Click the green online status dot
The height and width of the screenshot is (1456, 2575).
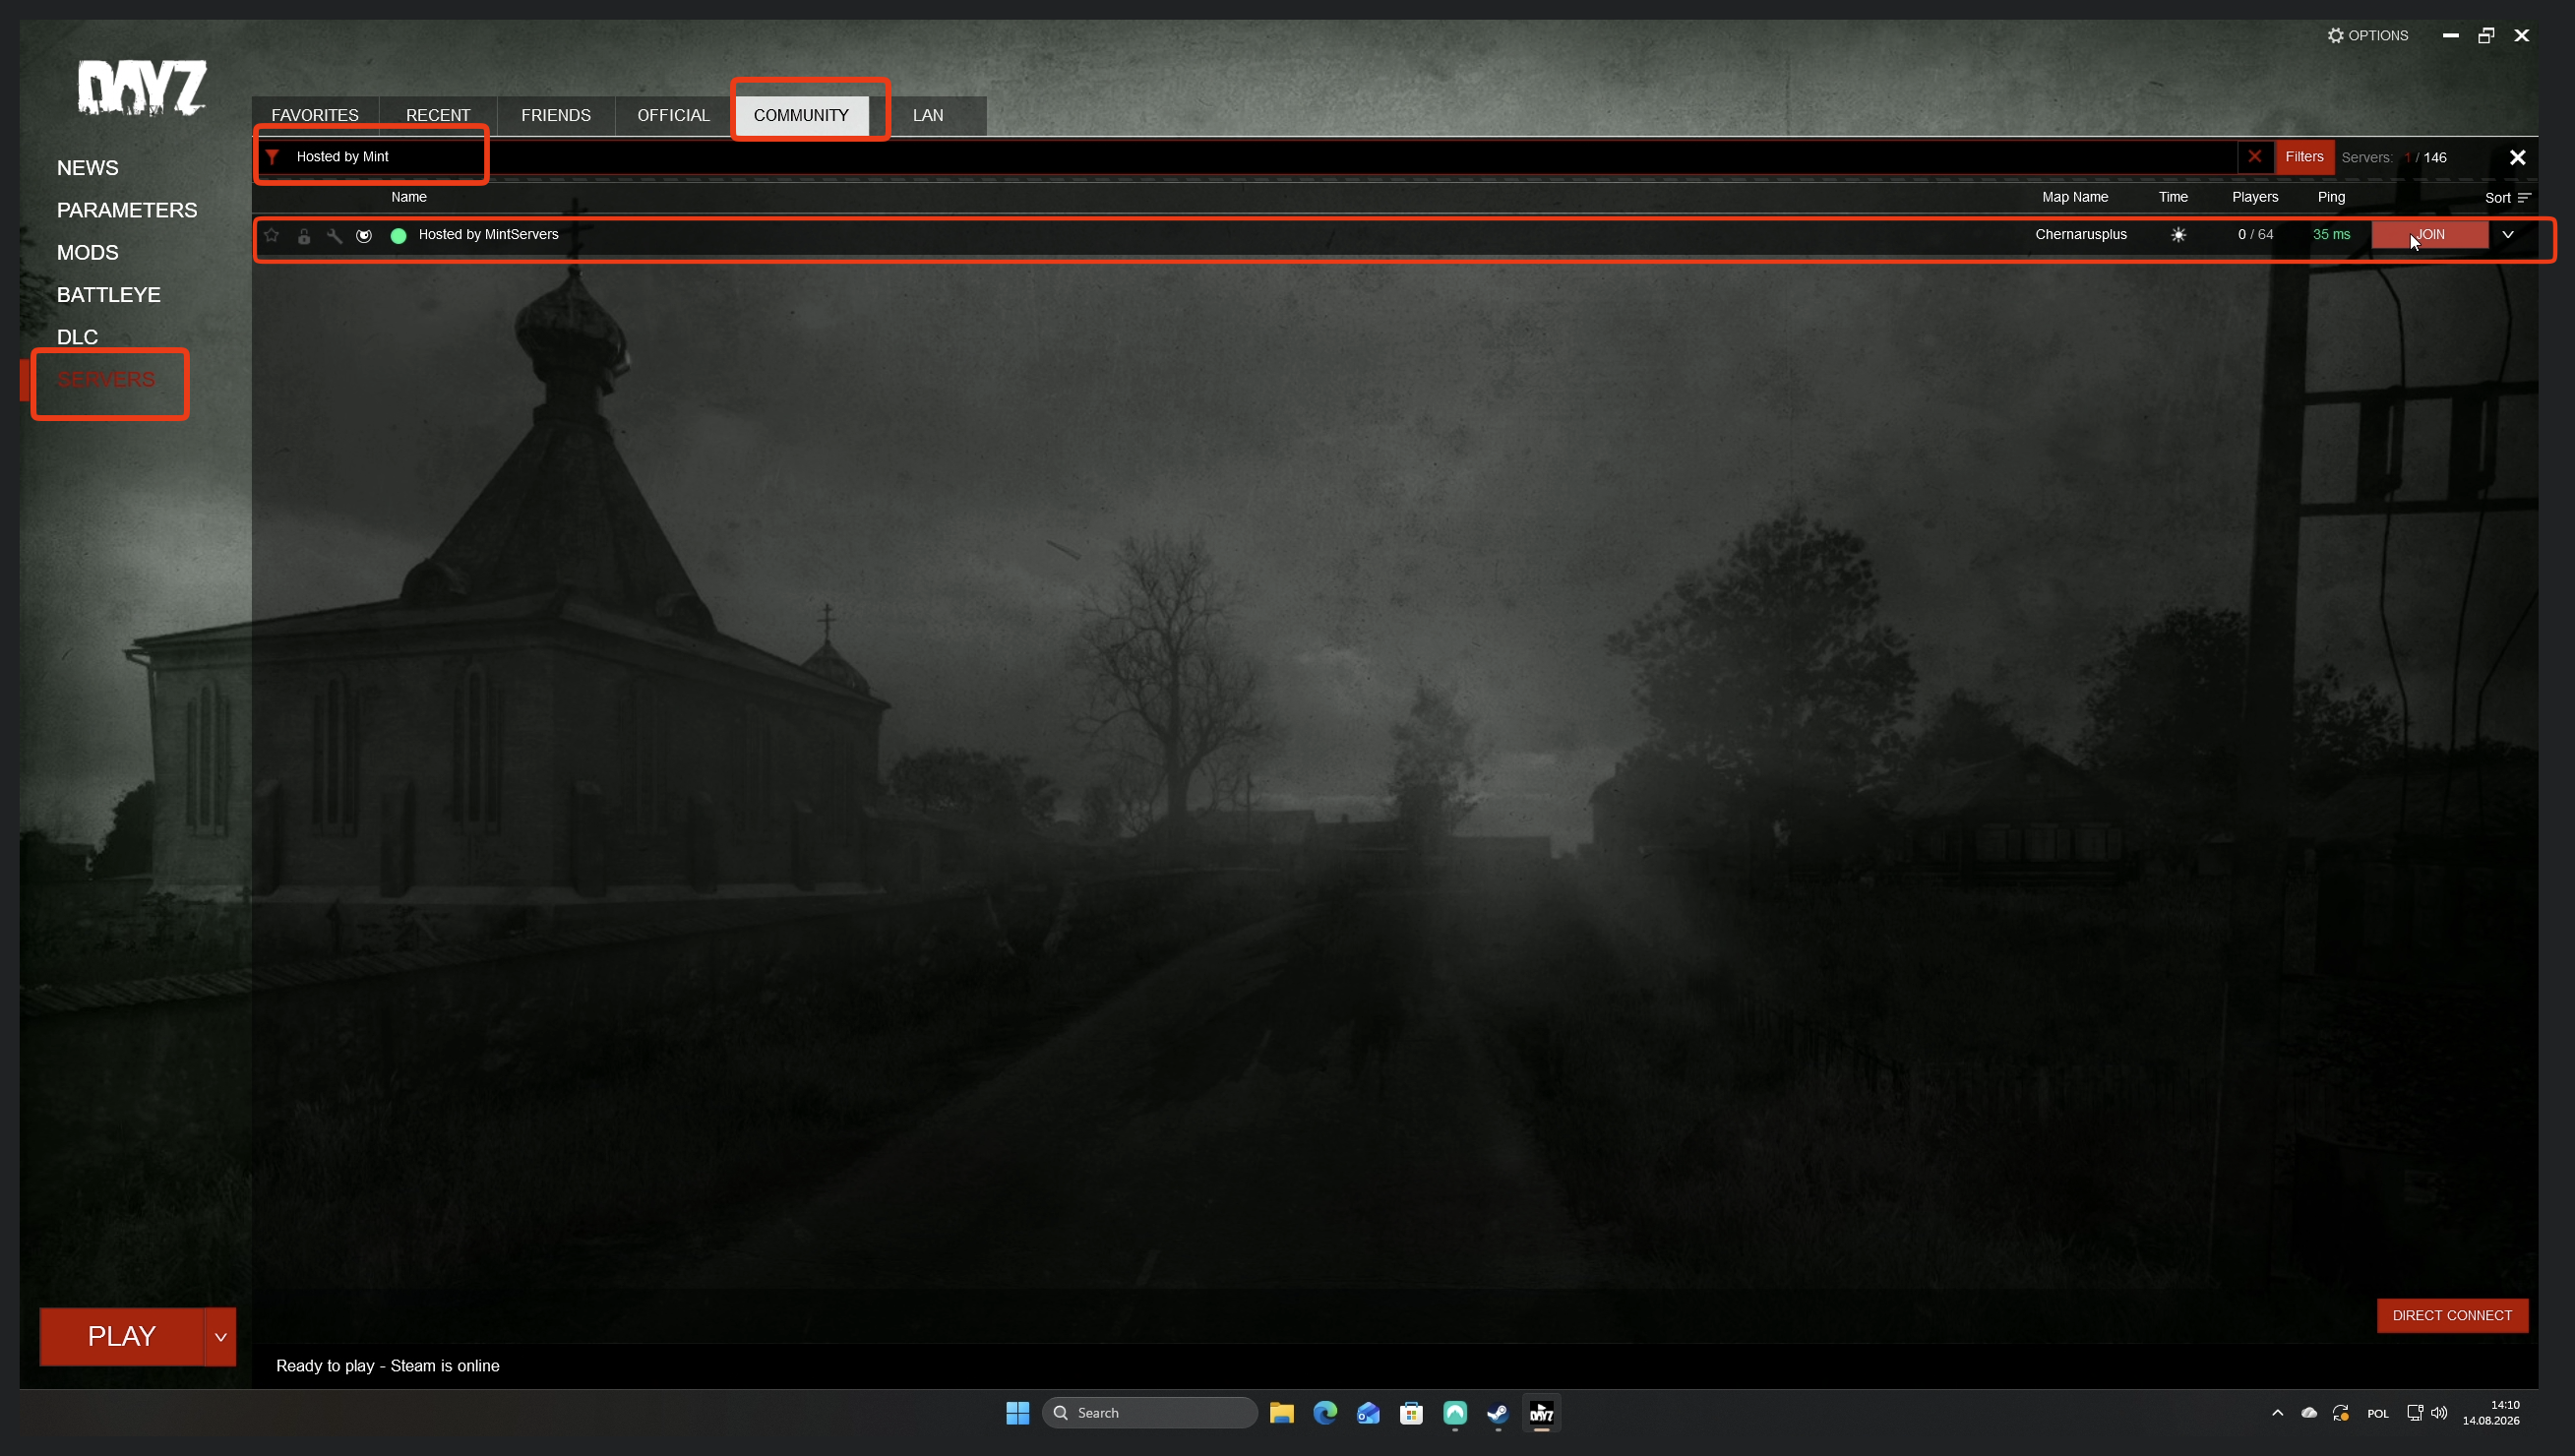[398, 236]
